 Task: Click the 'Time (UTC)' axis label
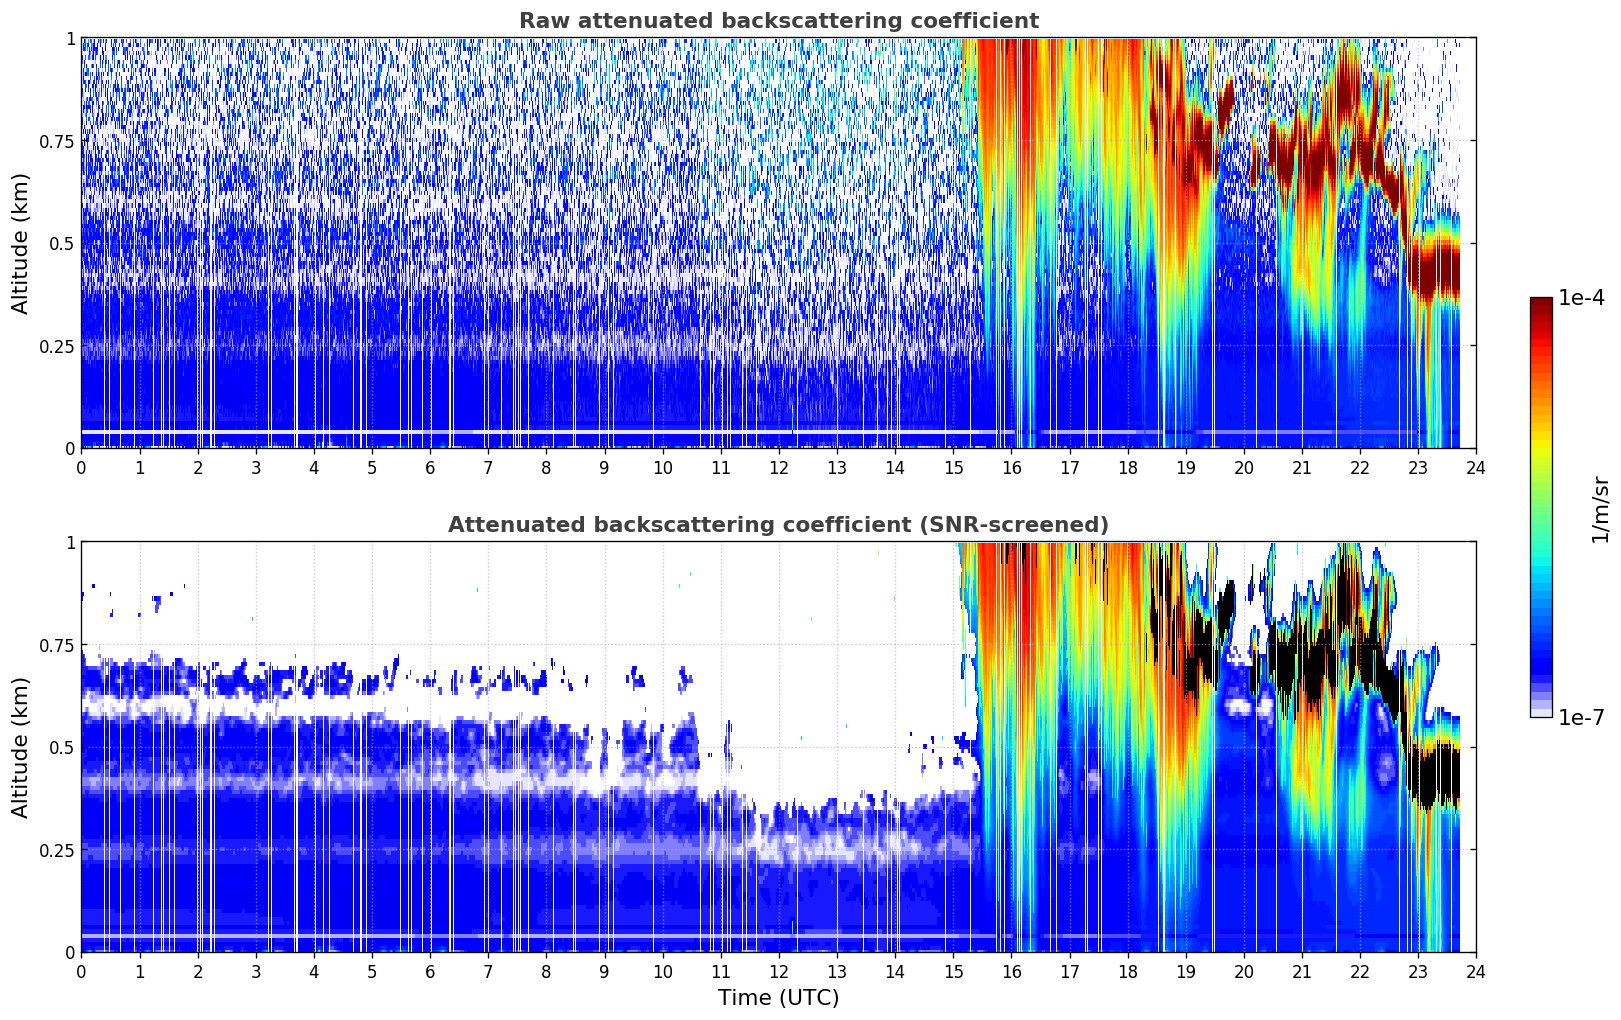[x=778, y=998]
